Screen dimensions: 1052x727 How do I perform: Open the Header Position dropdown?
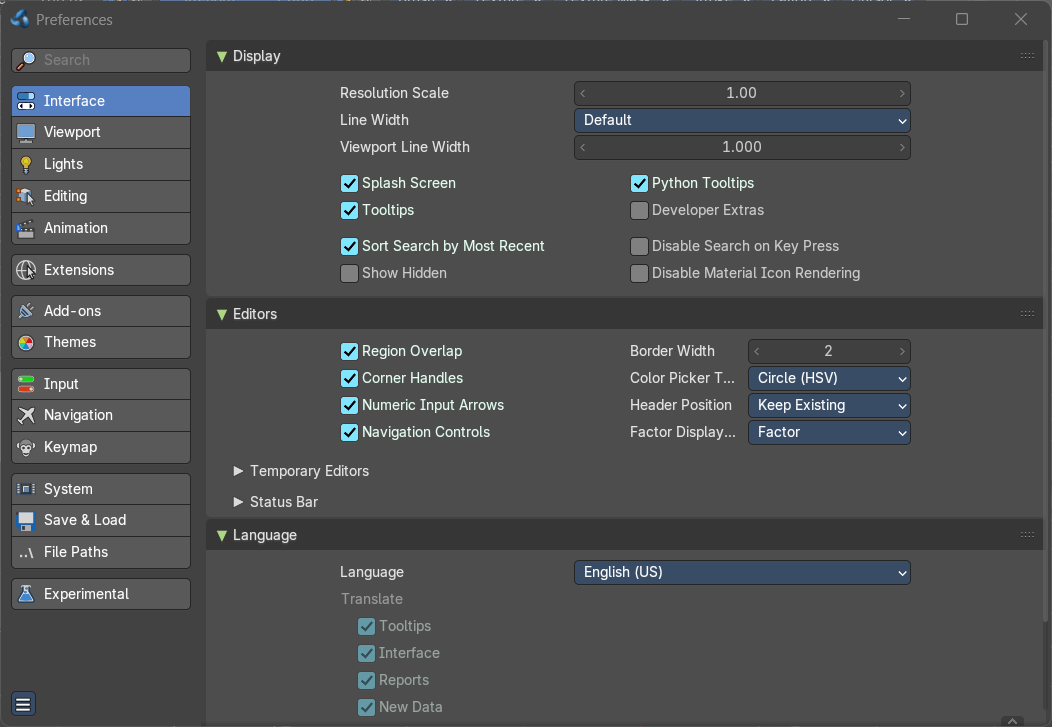pyautogui.click(x=829, y=405)
